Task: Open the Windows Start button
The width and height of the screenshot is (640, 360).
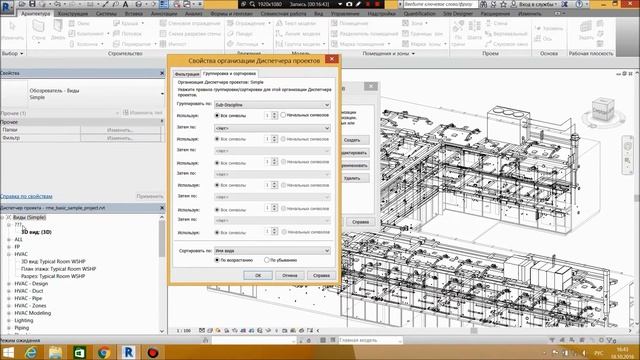Action: point(8,352)
